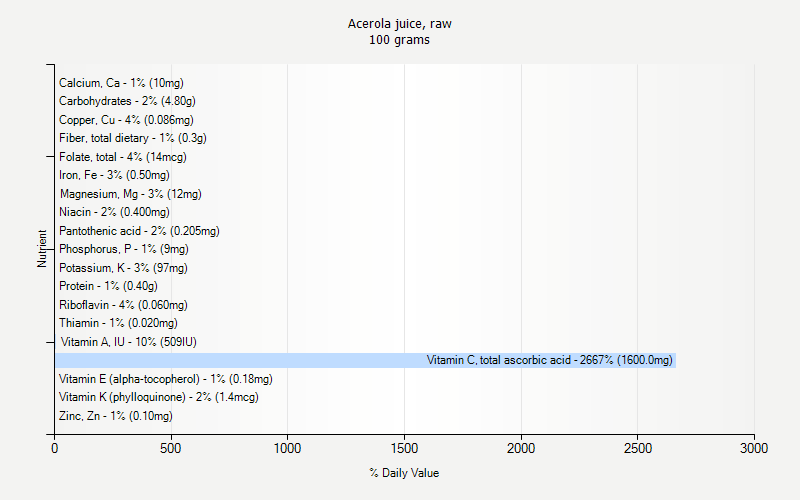Click the 1000 tick label on x-axis

(x=287, y=448)
